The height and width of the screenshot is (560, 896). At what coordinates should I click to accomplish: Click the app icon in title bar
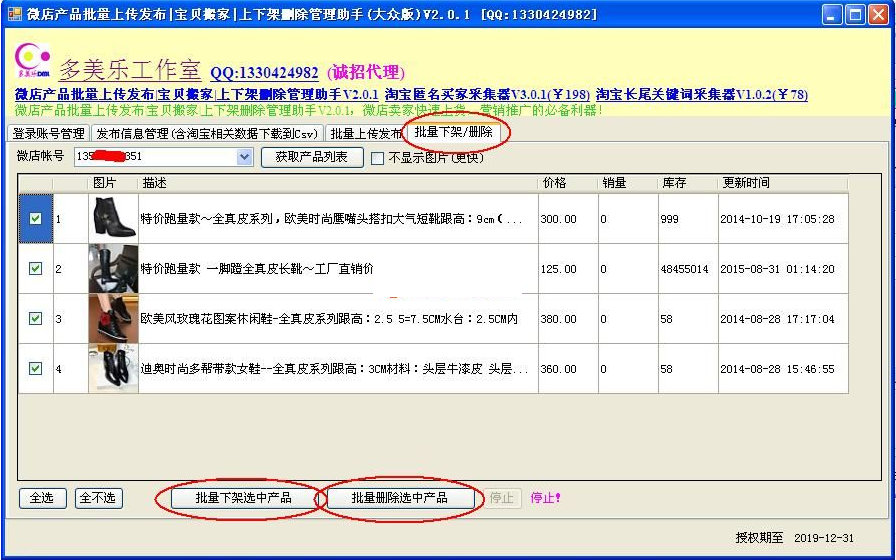14,14
